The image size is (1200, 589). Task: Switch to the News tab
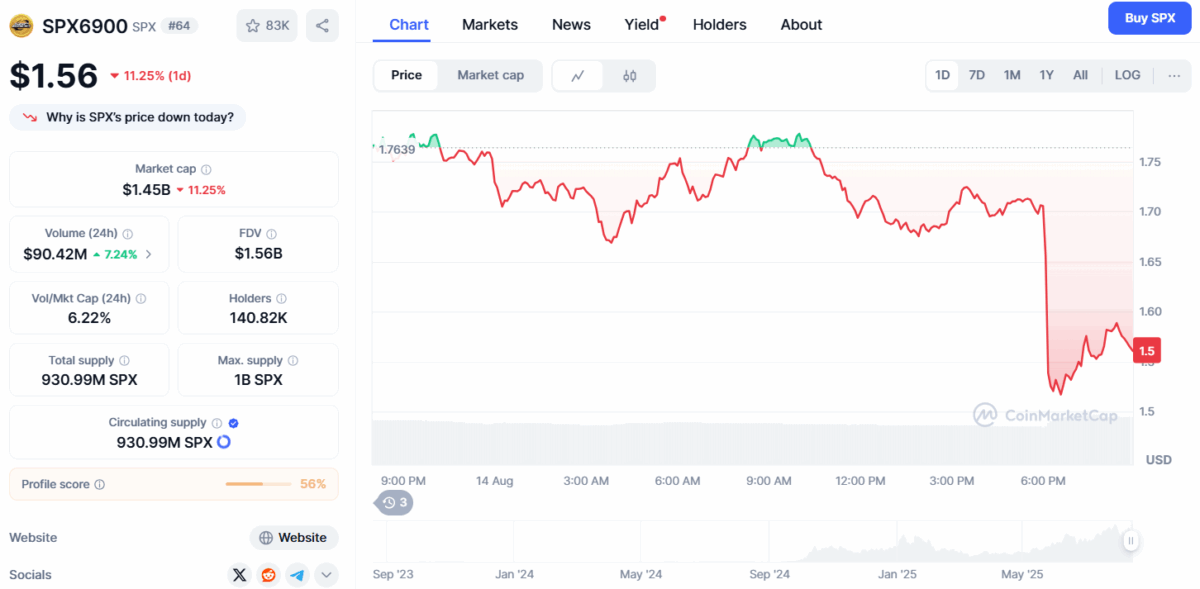[x=571, y=25]
